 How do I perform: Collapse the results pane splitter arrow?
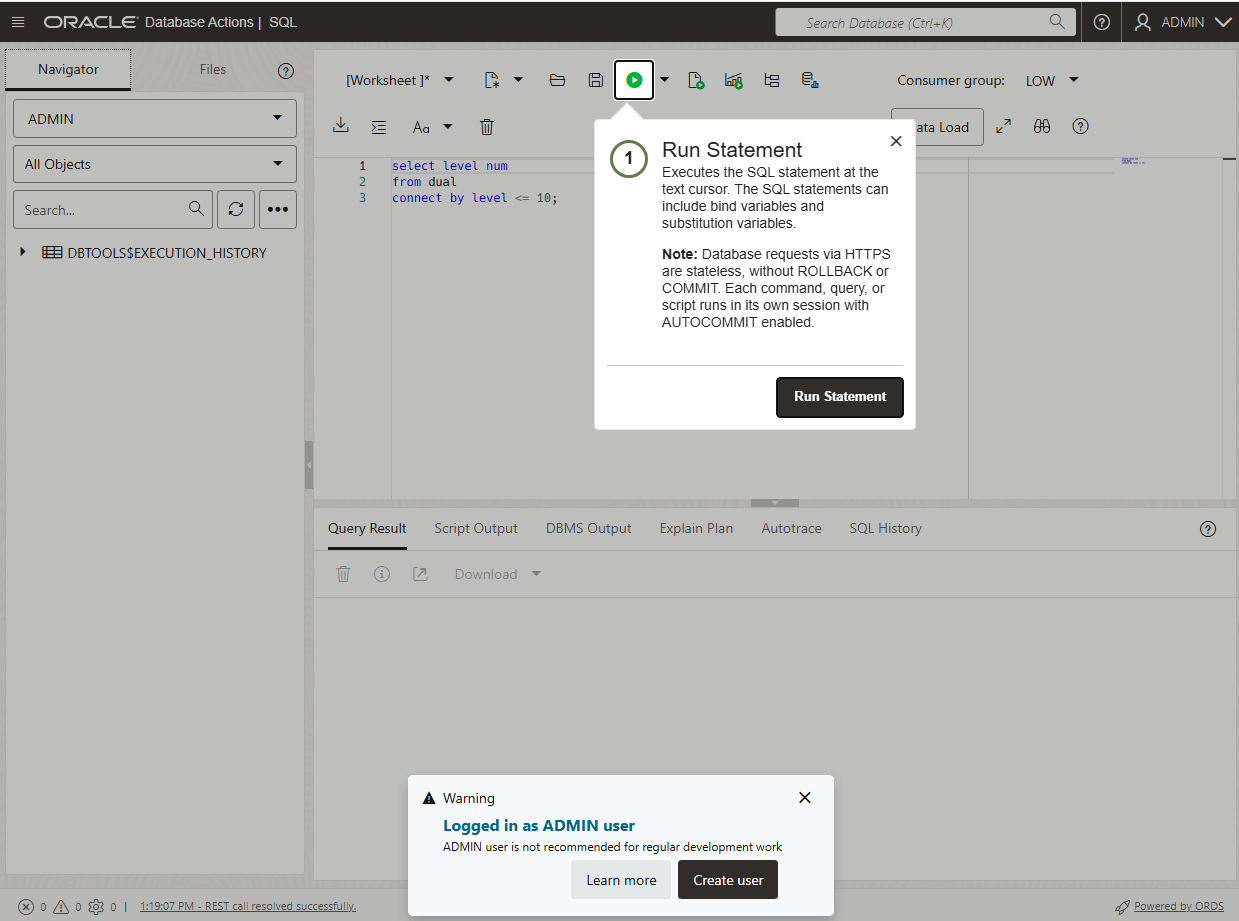(775, 503)
